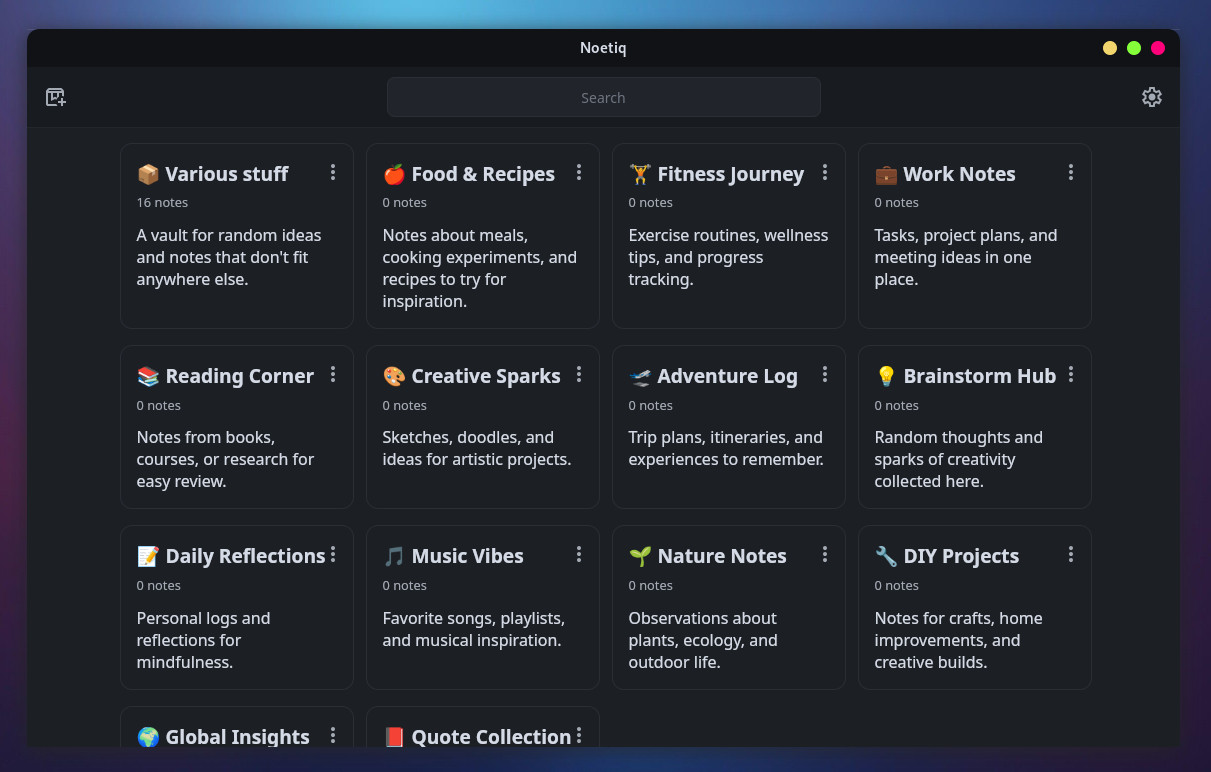Create a new vault with the add icon
1211x772 pixels.
coord(56,97)
